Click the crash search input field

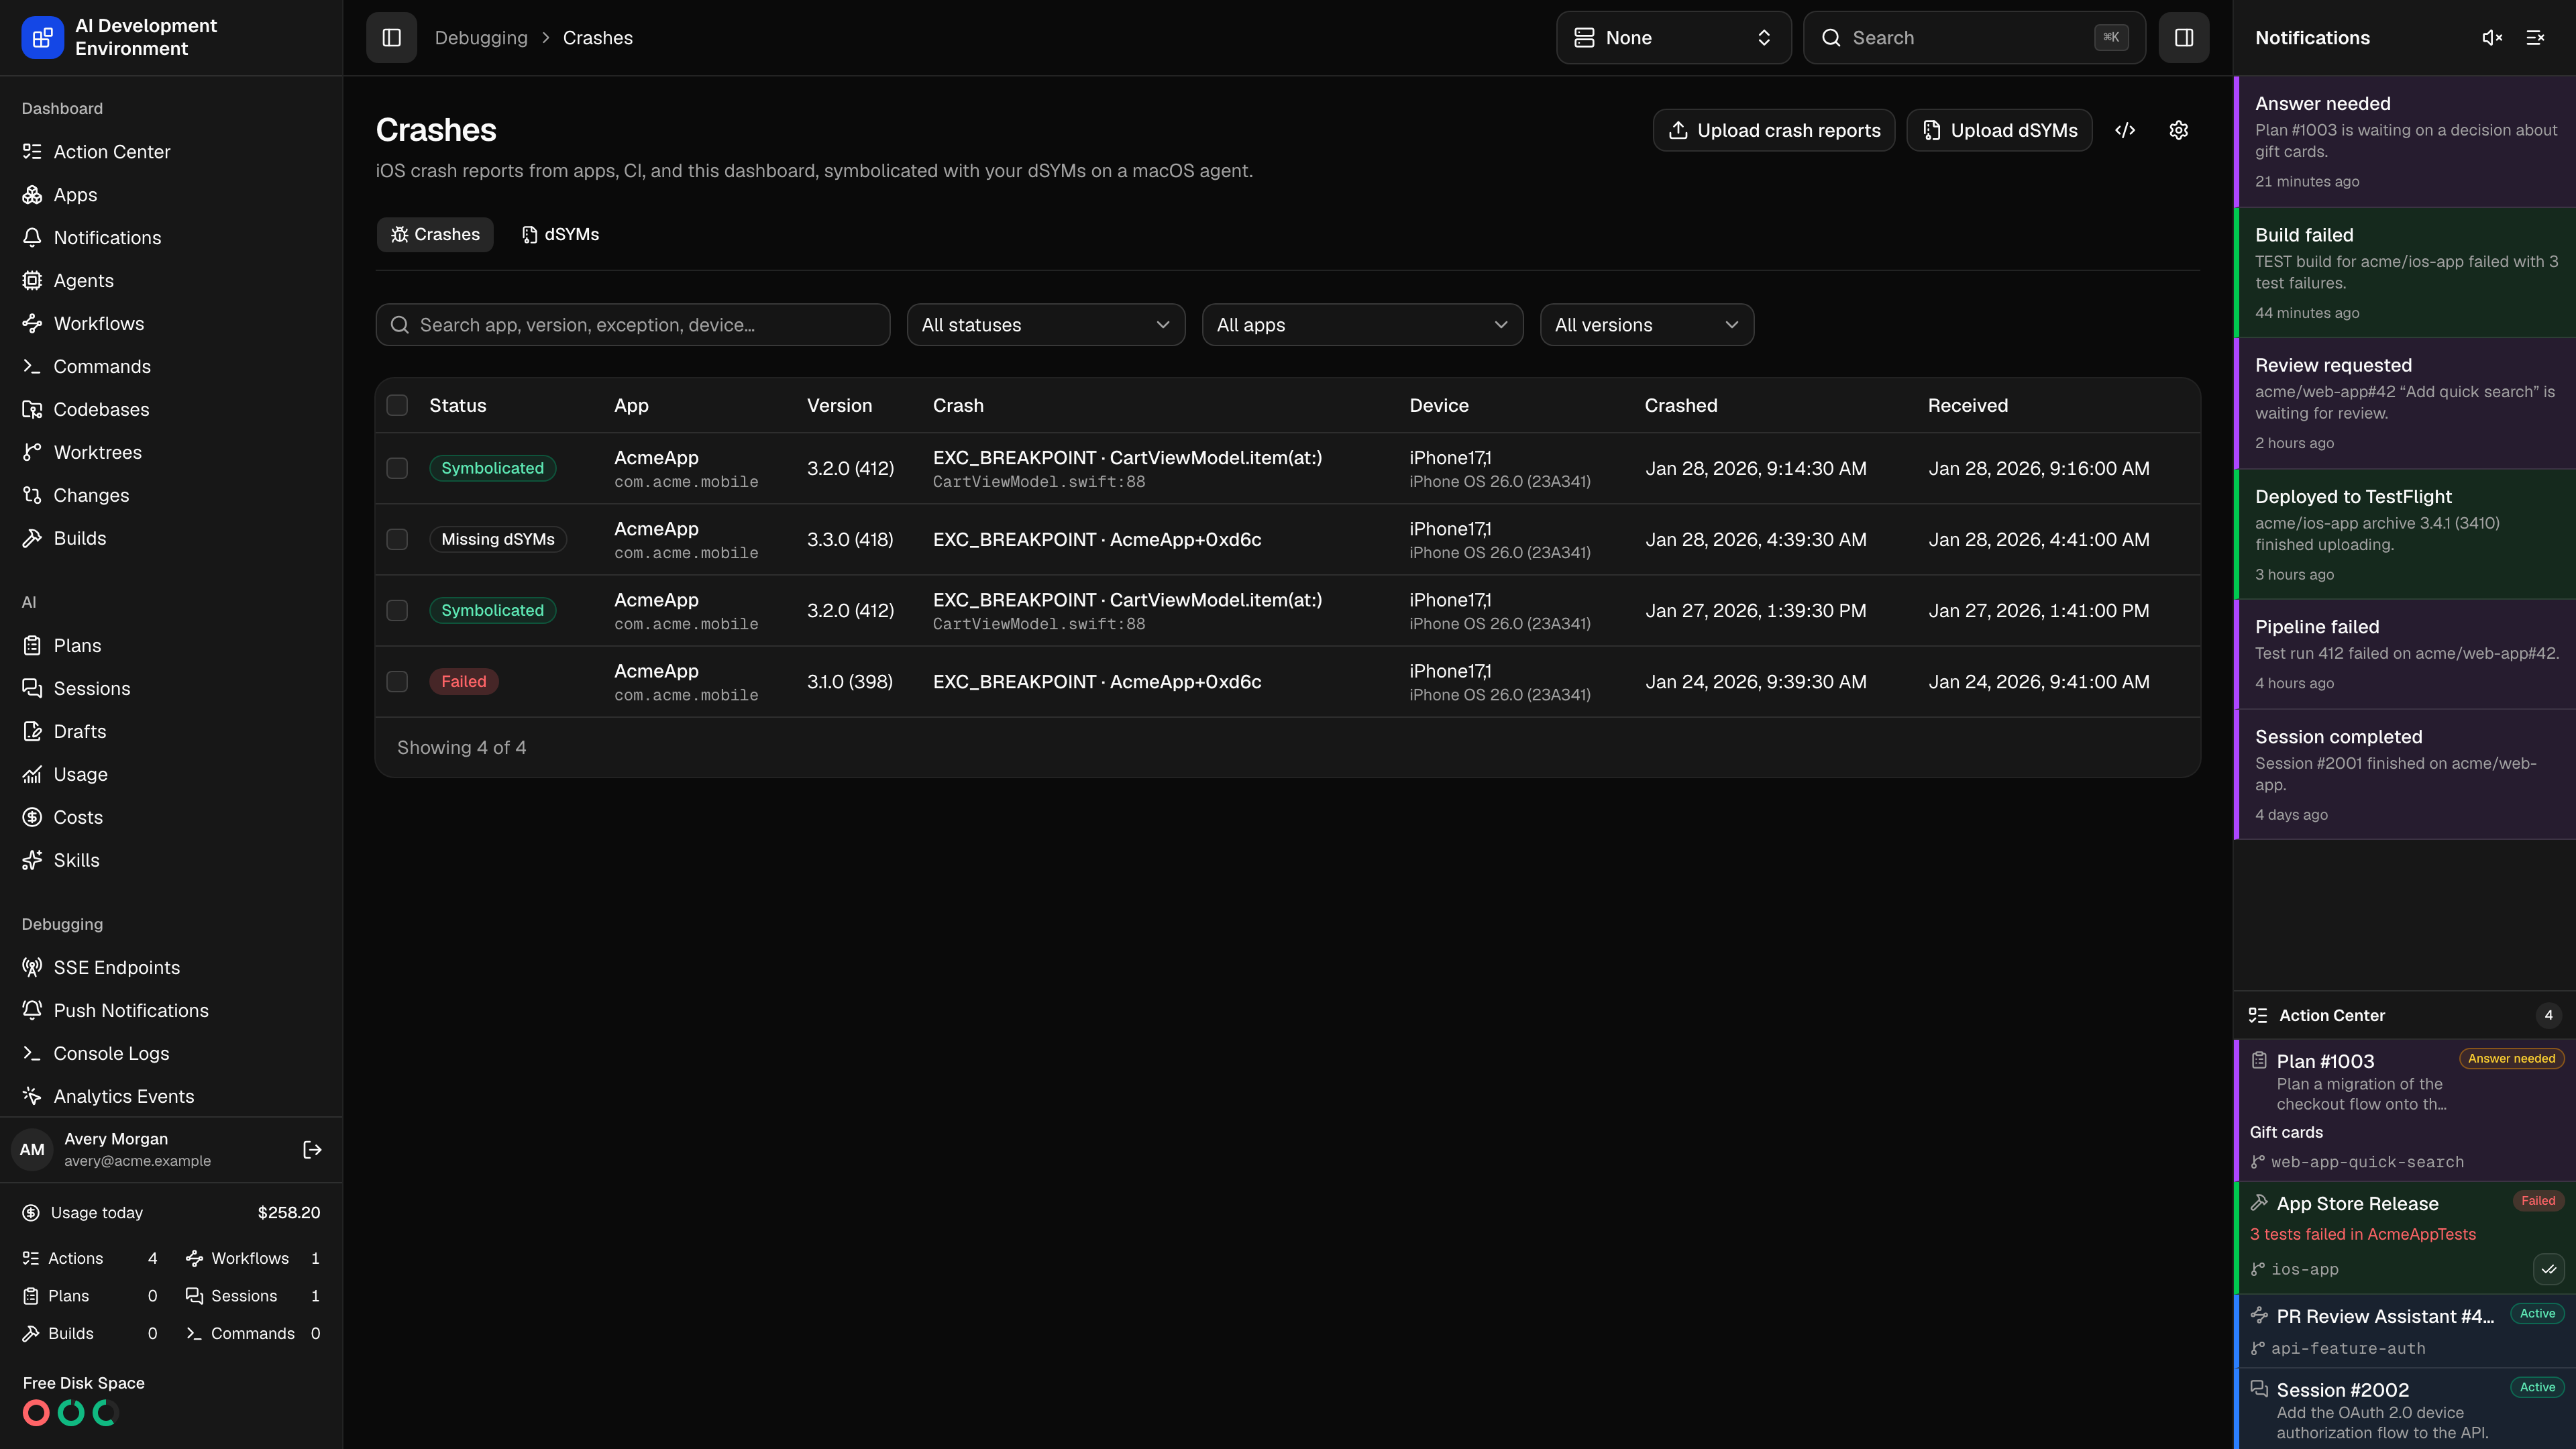pos(633,325)
